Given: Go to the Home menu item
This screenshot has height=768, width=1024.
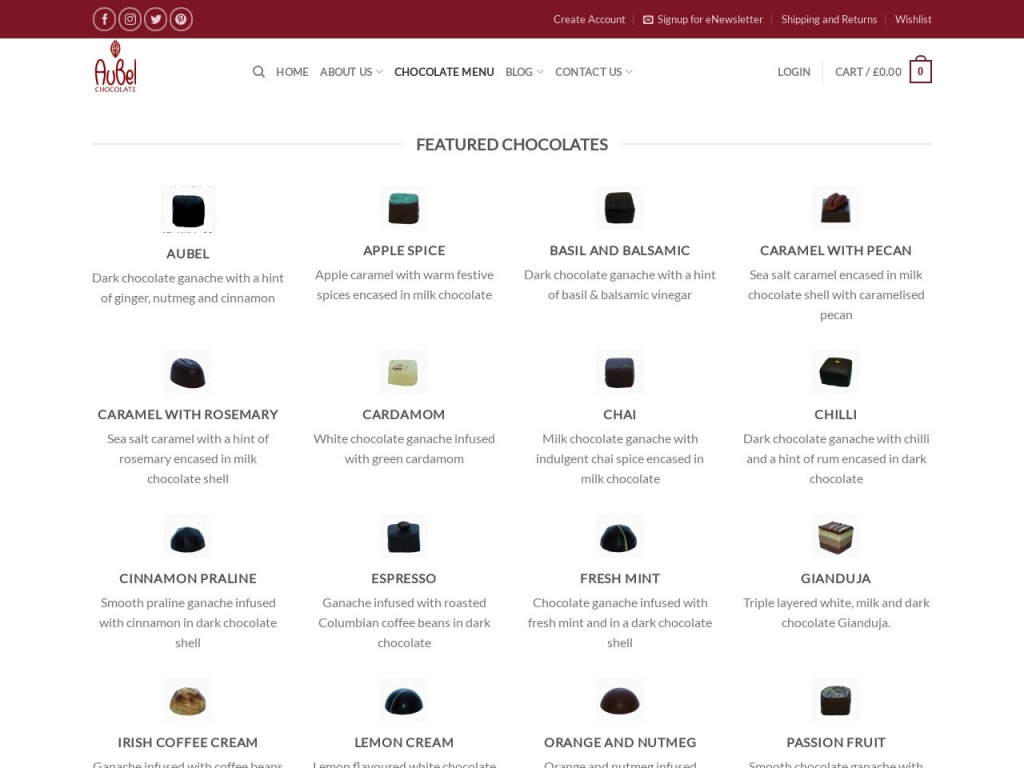Looking at the screenshot, I should 292,72.
